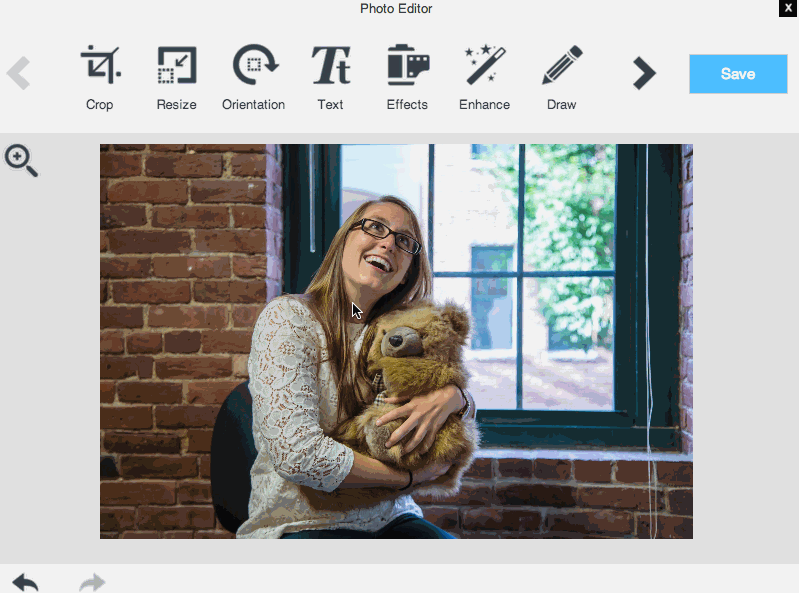The width and height of the screenshot is (799, 593).
Task: Choose the Orientation rotate icon
Action: pos(253,66)
